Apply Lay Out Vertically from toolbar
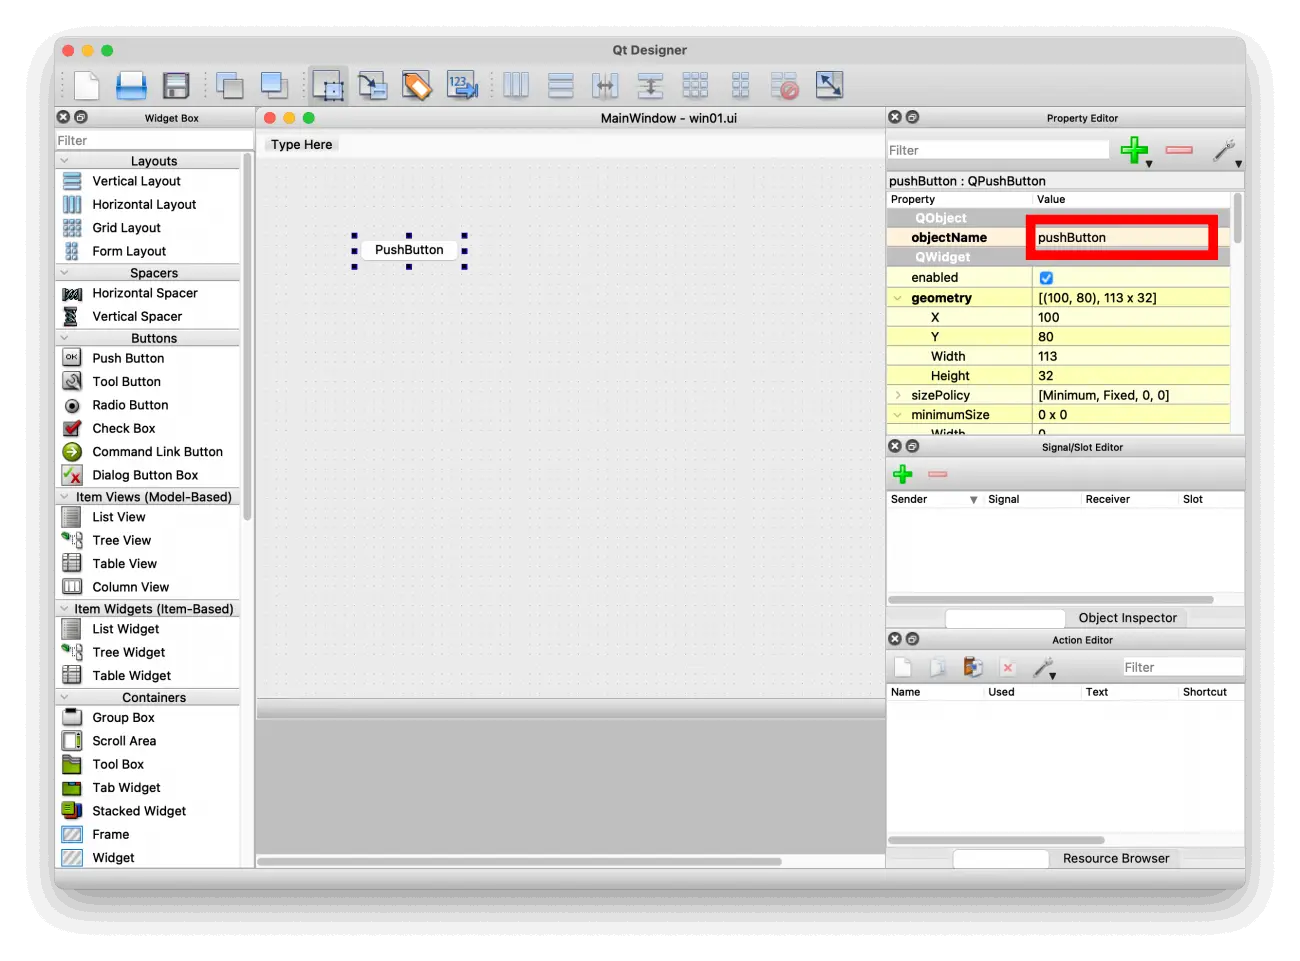The image size is (1300, 961). click(561, 85)
